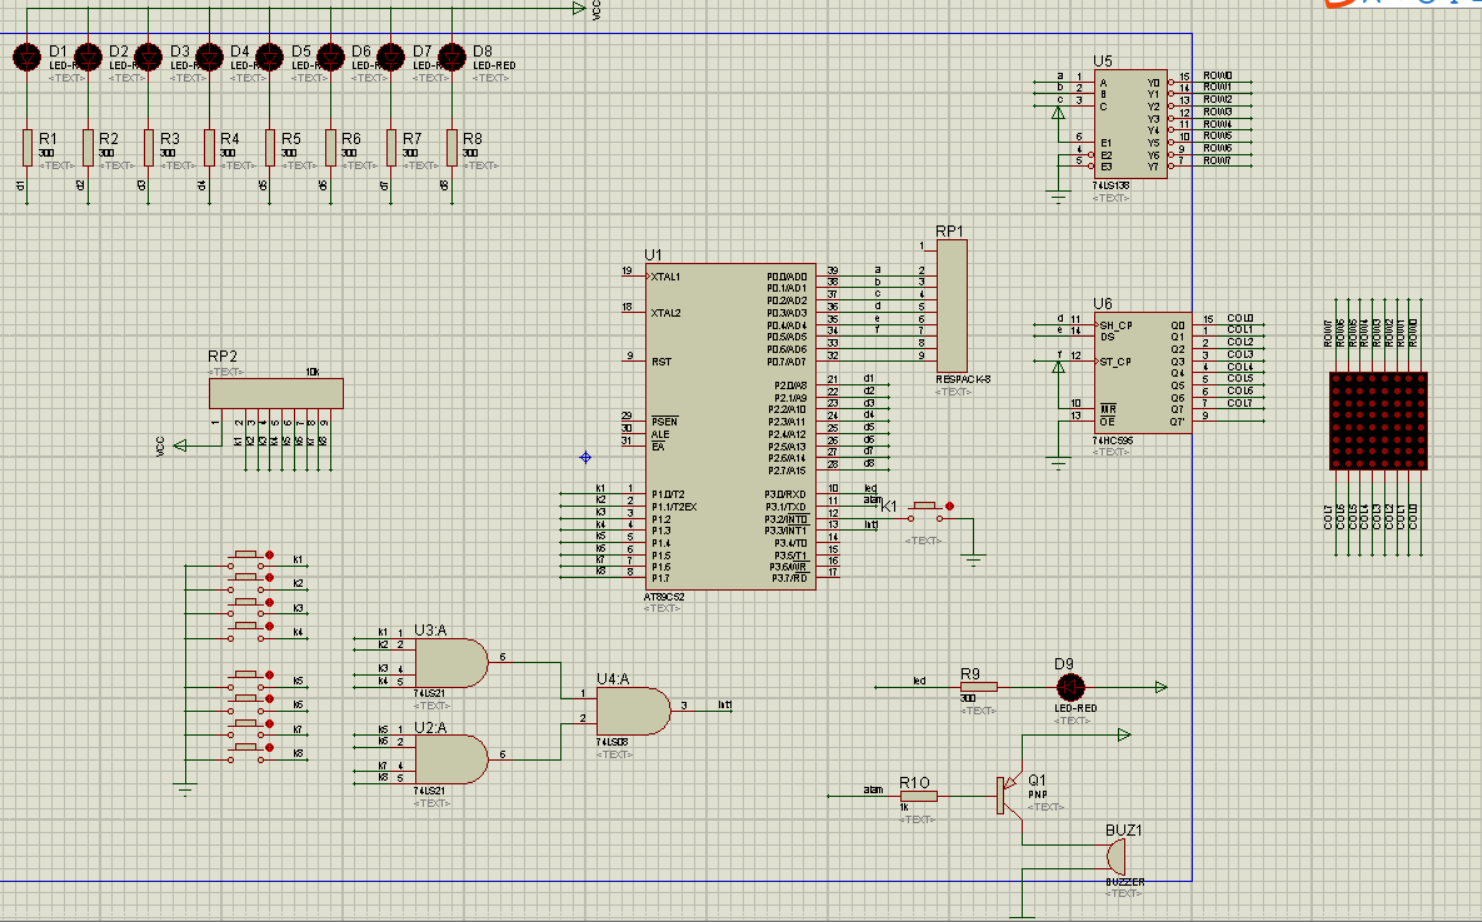This screenshot has width=1482, height=922.
Task: Select resistor pack RP1
Action: point(951,306)
